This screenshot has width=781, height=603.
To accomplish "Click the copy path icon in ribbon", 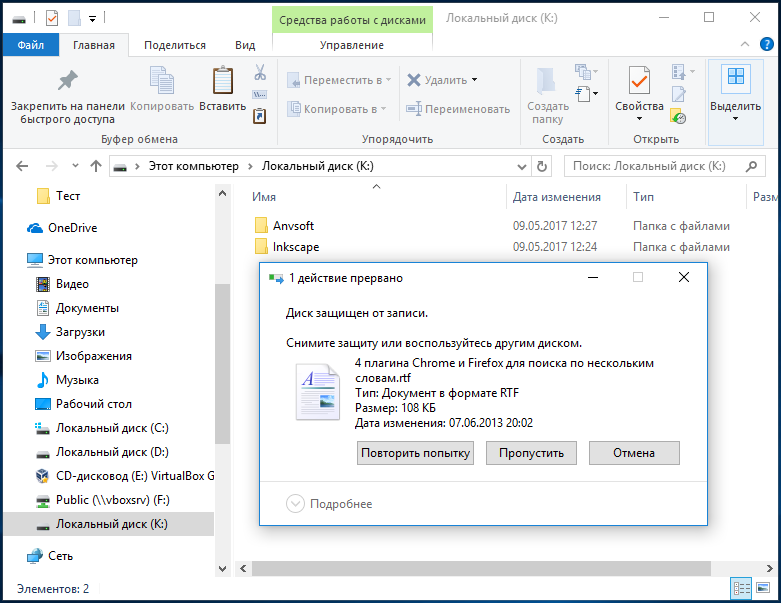I will coord(260,95).
